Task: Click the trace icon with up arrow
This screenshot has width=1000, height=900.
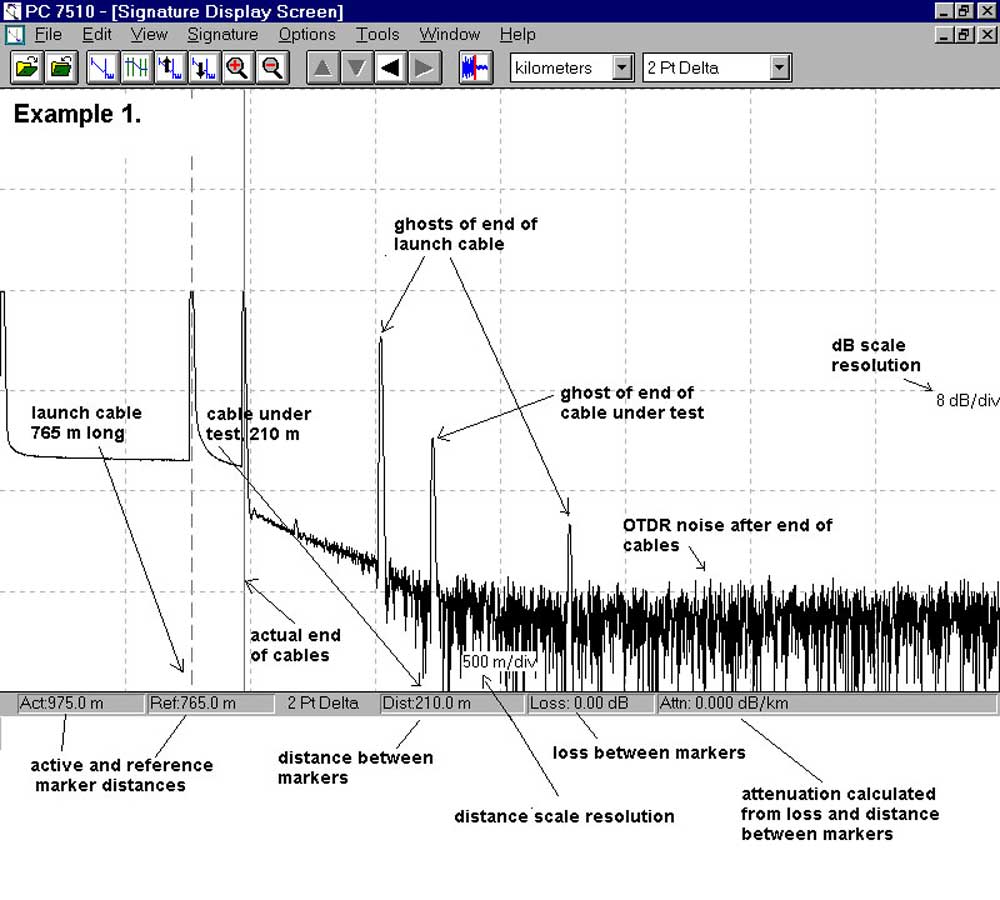Action: (170, 68)
